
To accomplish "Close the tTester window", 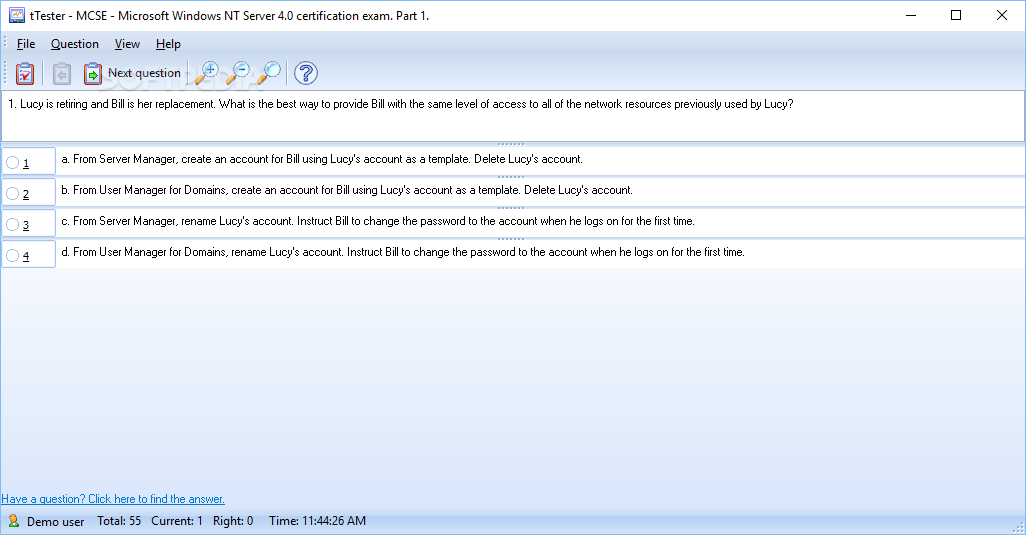I will (1002, 15).
